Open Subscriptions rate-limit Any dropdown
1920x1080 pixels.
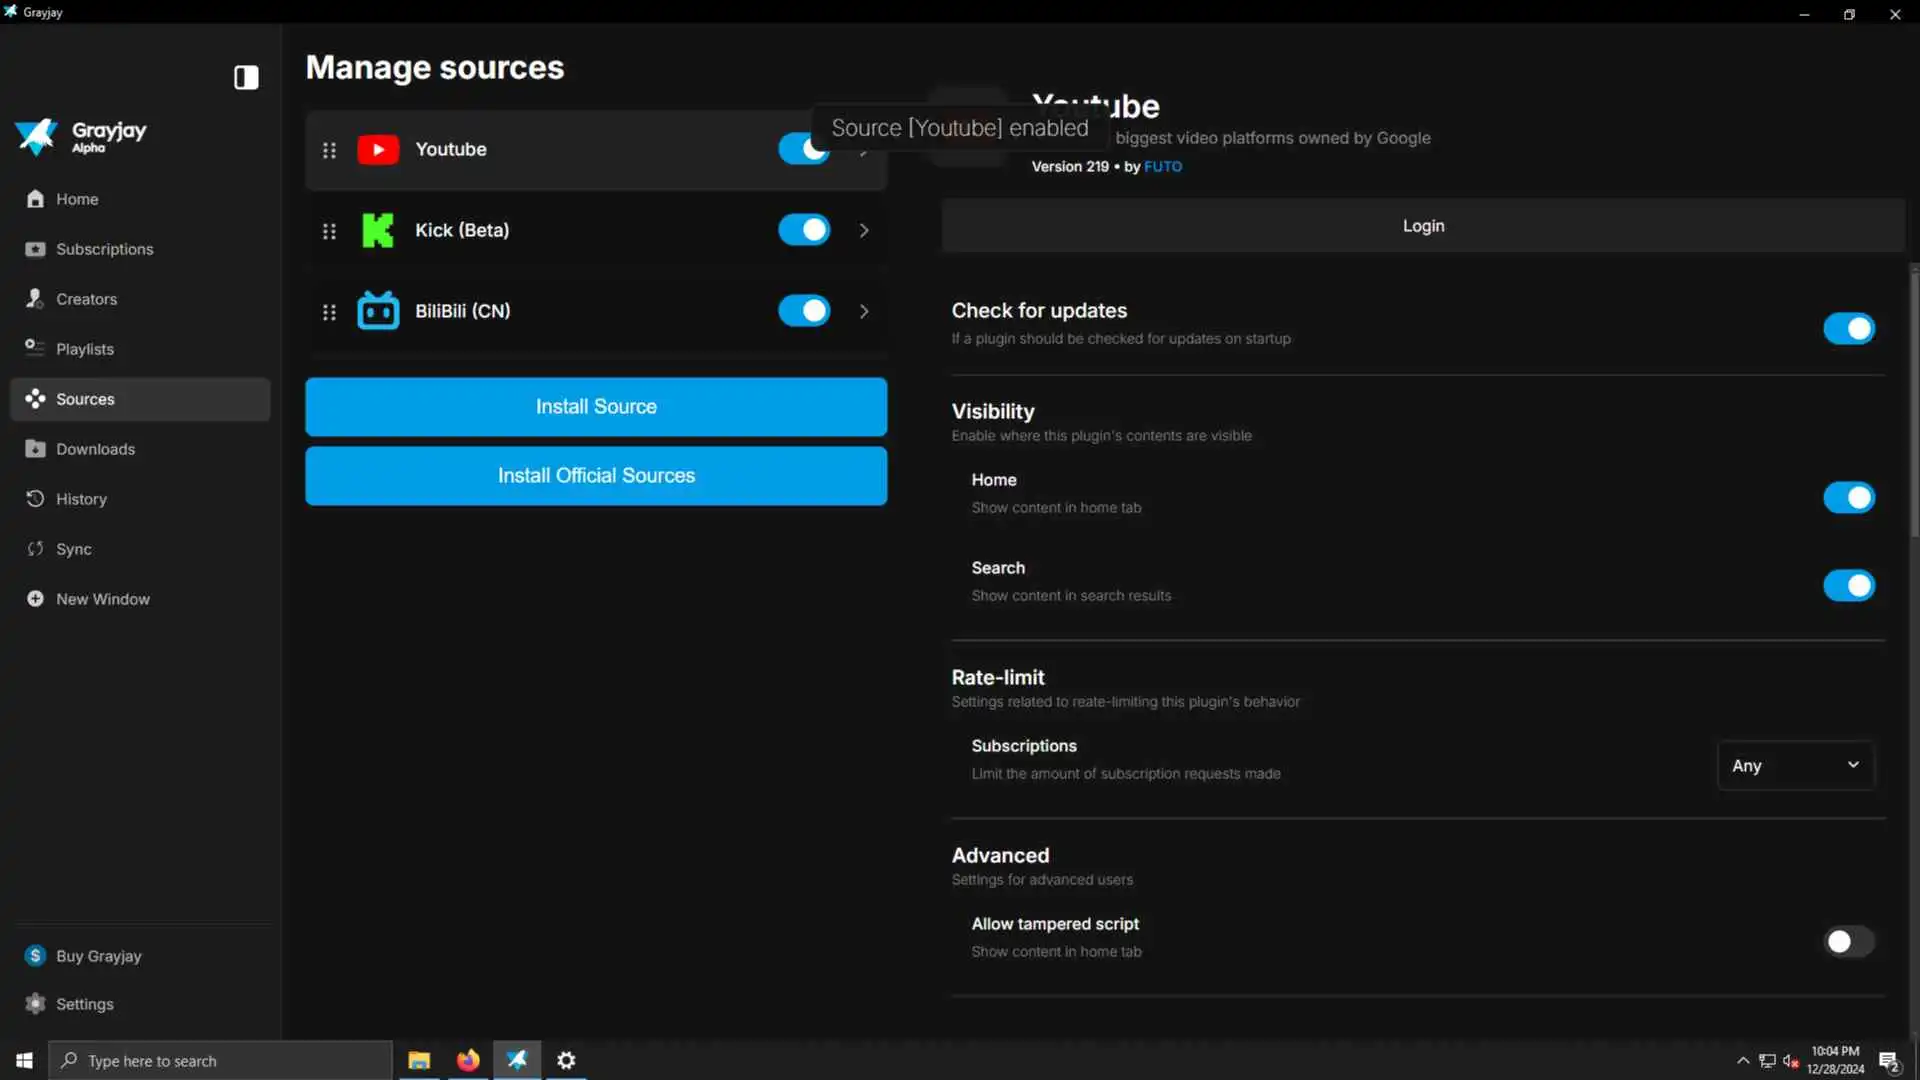[1795, 765]
